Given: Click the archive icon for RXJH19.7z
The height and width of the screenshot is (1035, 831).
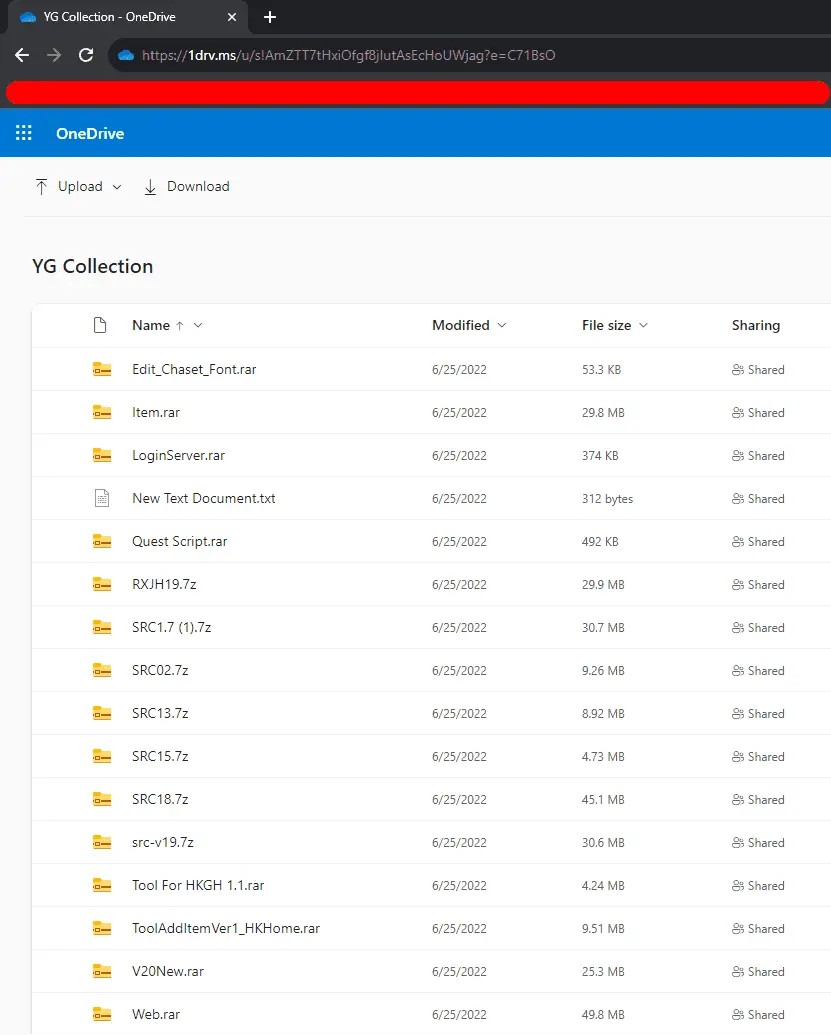Looking at the screenshot, I should click(x=102, y=584).
